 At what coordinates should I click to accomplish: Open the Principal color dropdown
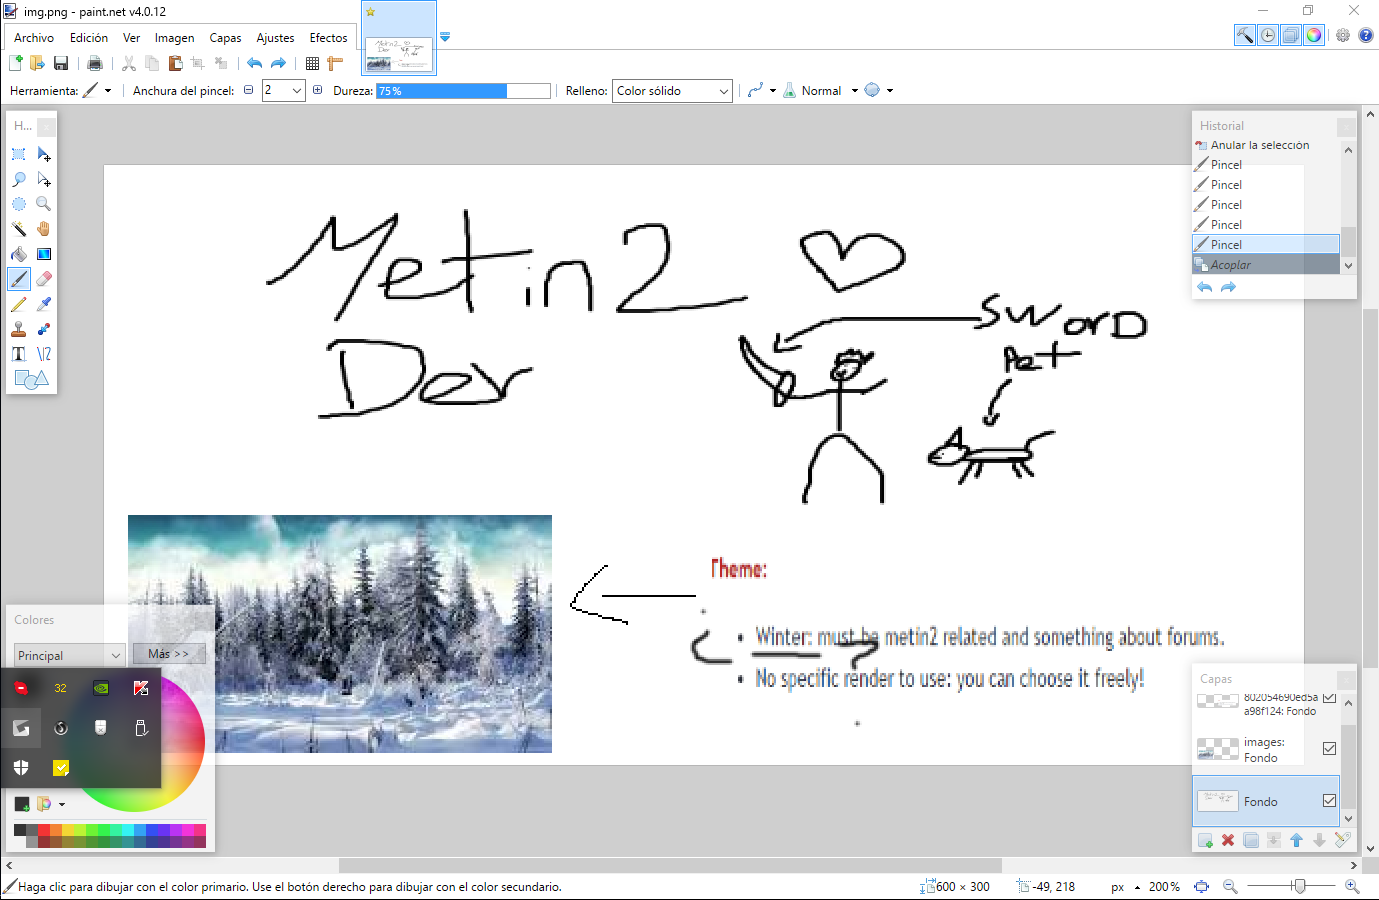[69, 655]
